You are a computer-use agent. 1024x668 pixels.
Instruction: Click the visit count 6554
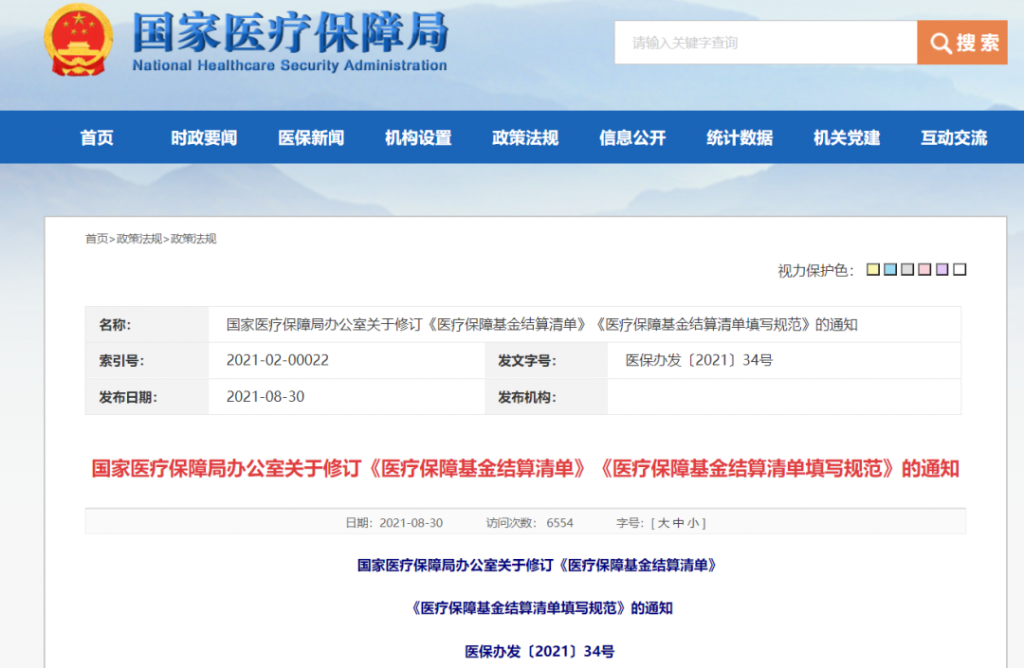(560, 523)
